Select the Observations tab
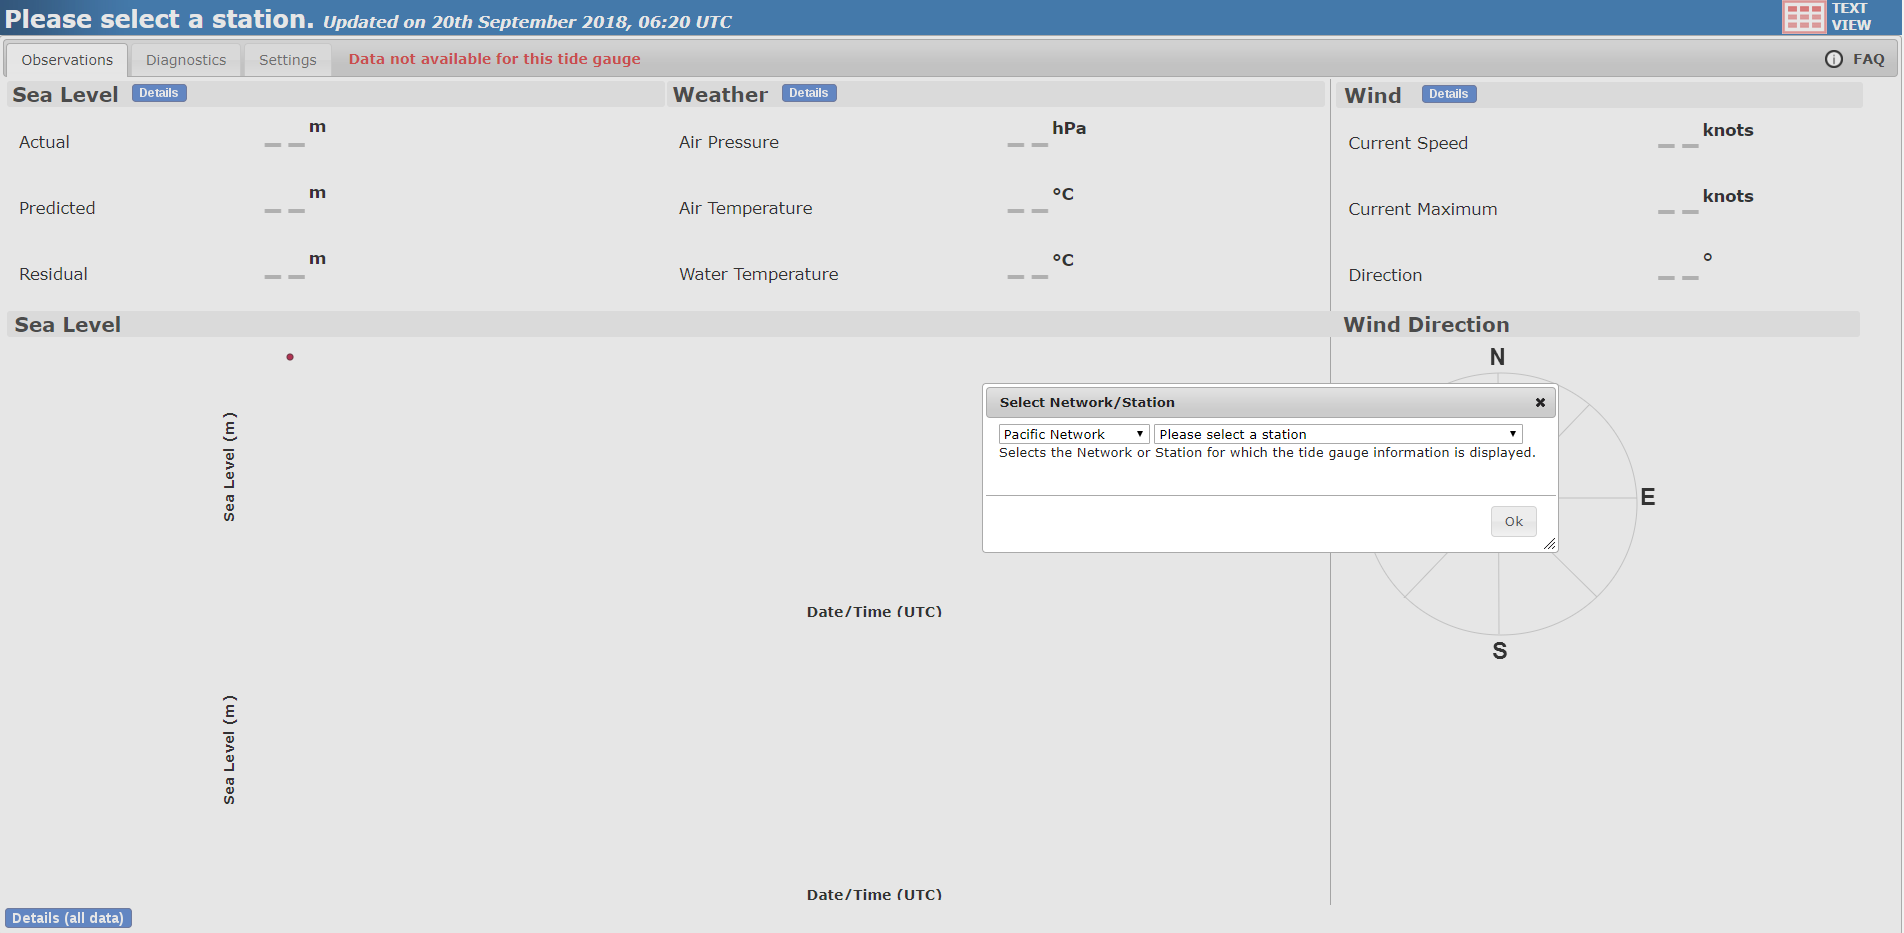 pyautogui.click(x=67, y=60)
